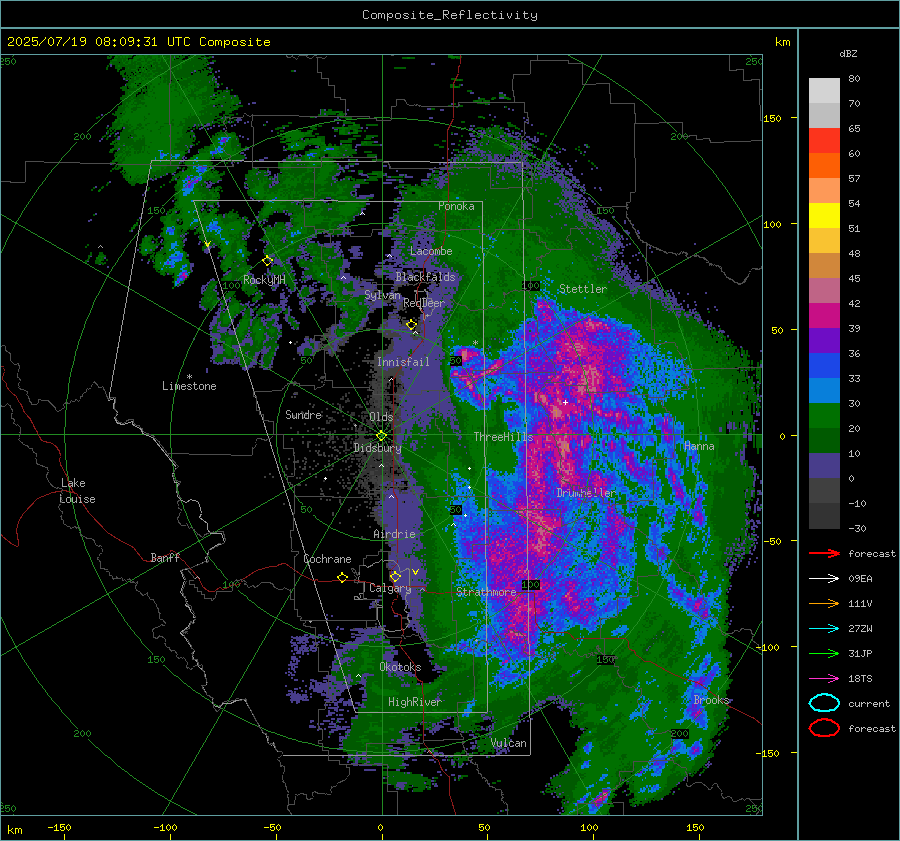The height and width of the screenshot is (841, 900).
Task: Click the ThreeHills label
Action: click(503, 437)
